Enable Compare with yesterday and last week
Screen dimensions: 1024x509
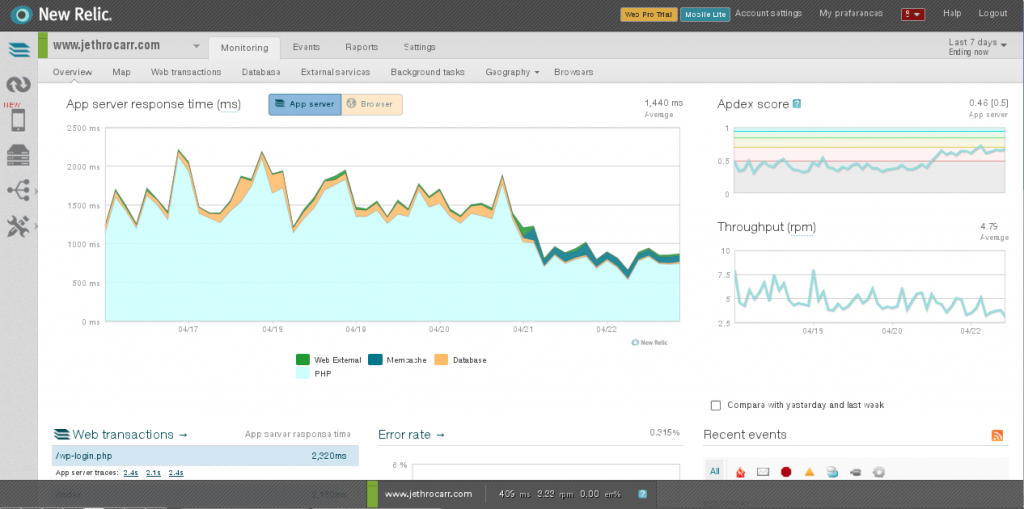716,406
